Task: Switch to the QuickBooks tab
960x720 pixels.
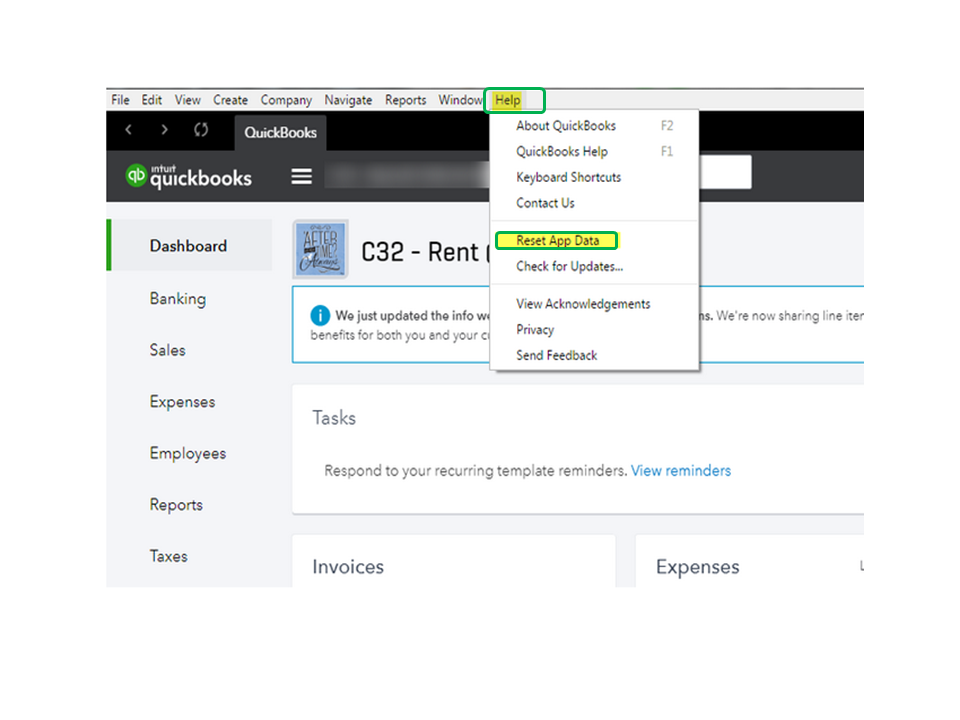Action: [280, 132]
